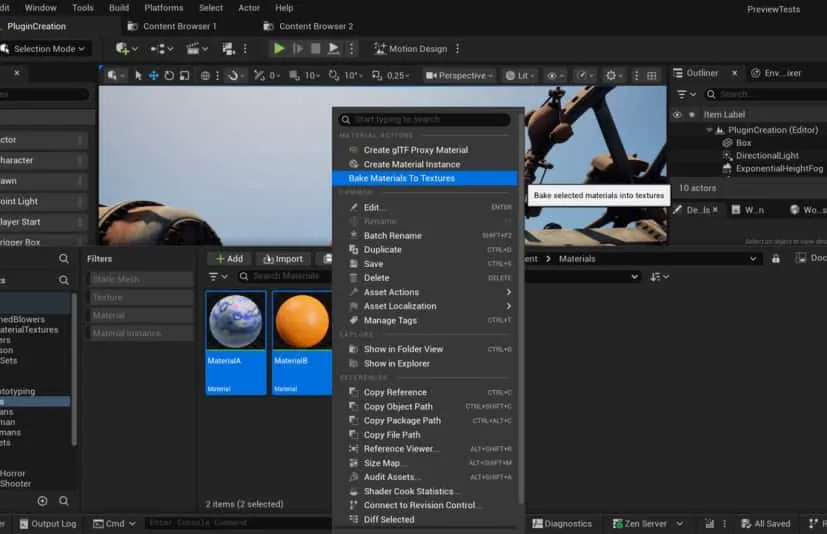Image resolution: width=827 pixels, height=534 pixels.
Task: Open the Perspective view mode dropdown
Action: click(x=459, y=75)
